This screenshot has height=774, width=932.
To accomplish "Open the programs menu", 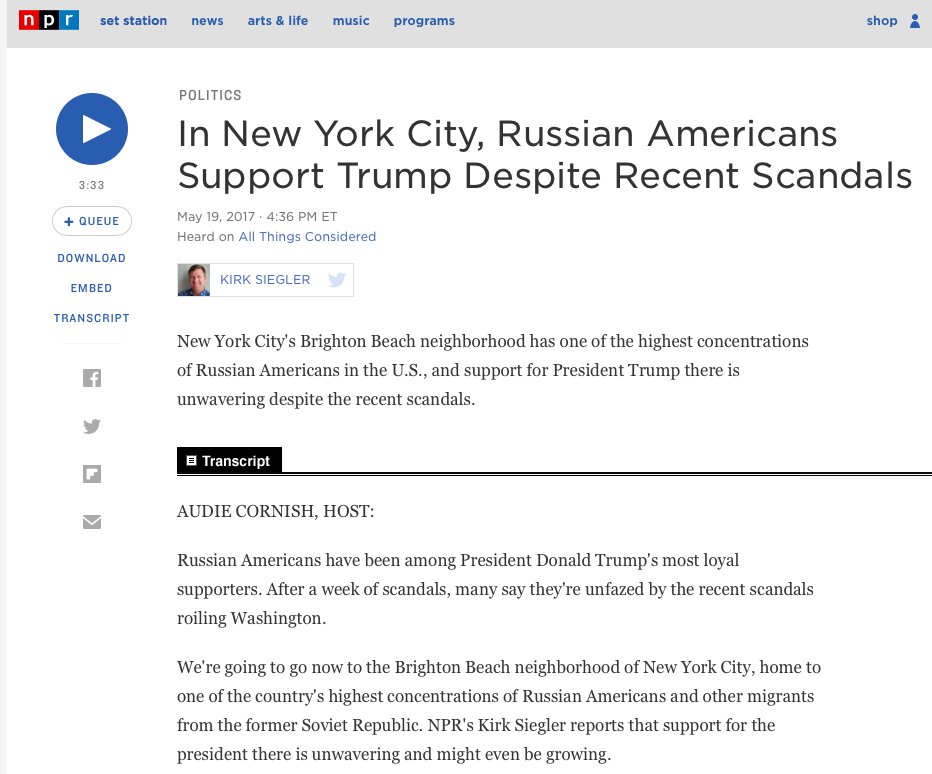I will click(424, 21).
